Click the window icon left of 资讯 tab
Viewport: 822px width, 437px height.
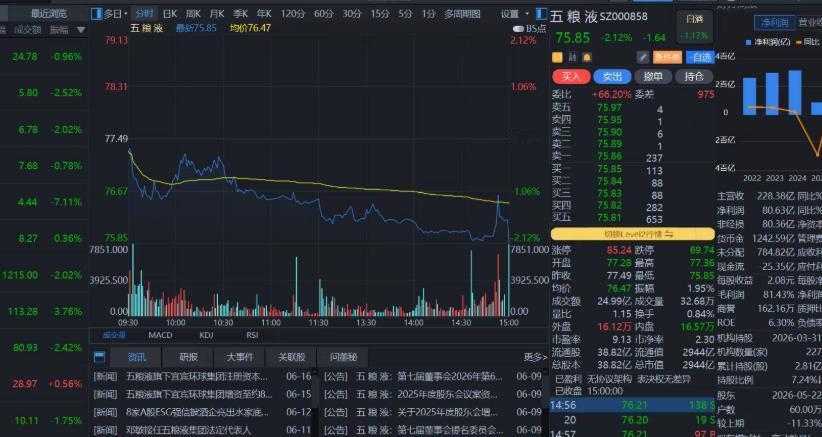point(99,357)
